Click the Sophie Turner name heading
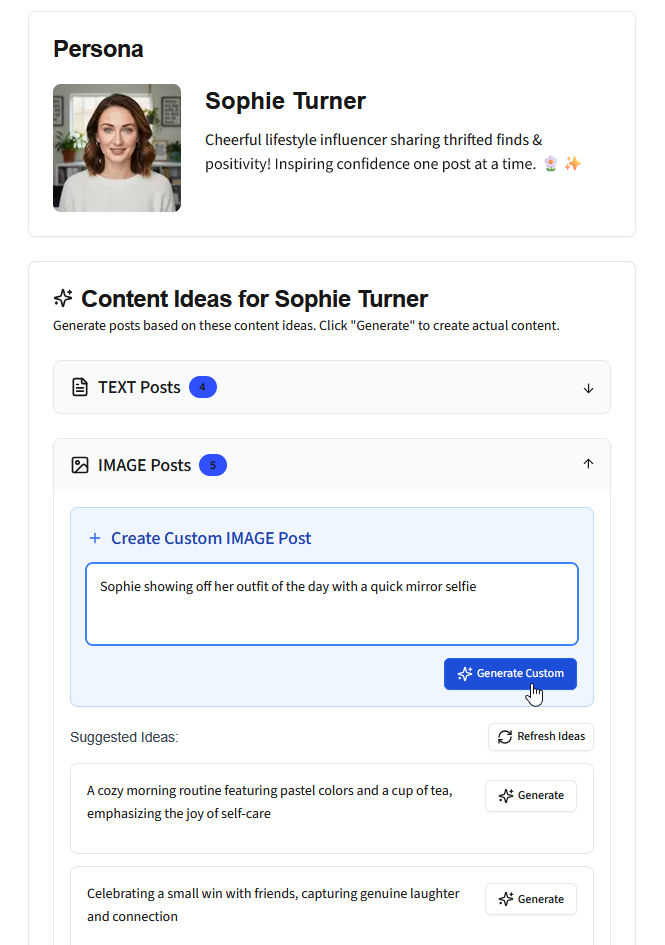 [x=285, y=101]
